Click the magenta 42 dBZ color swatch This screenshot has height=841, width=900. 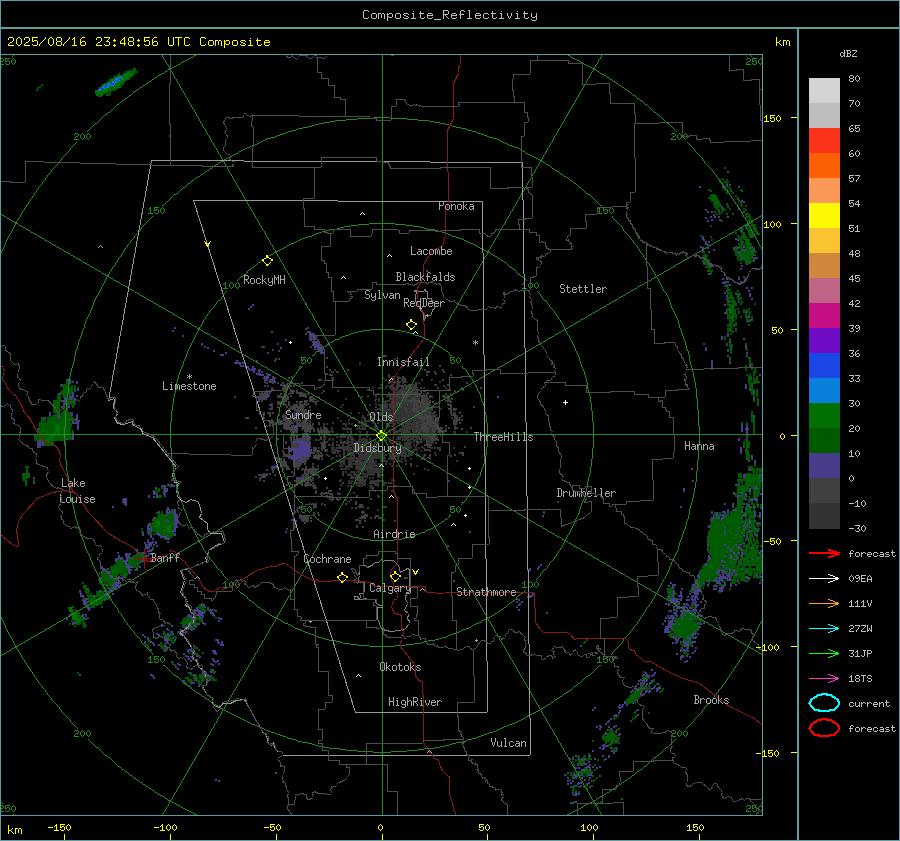(x=824, y=315)
